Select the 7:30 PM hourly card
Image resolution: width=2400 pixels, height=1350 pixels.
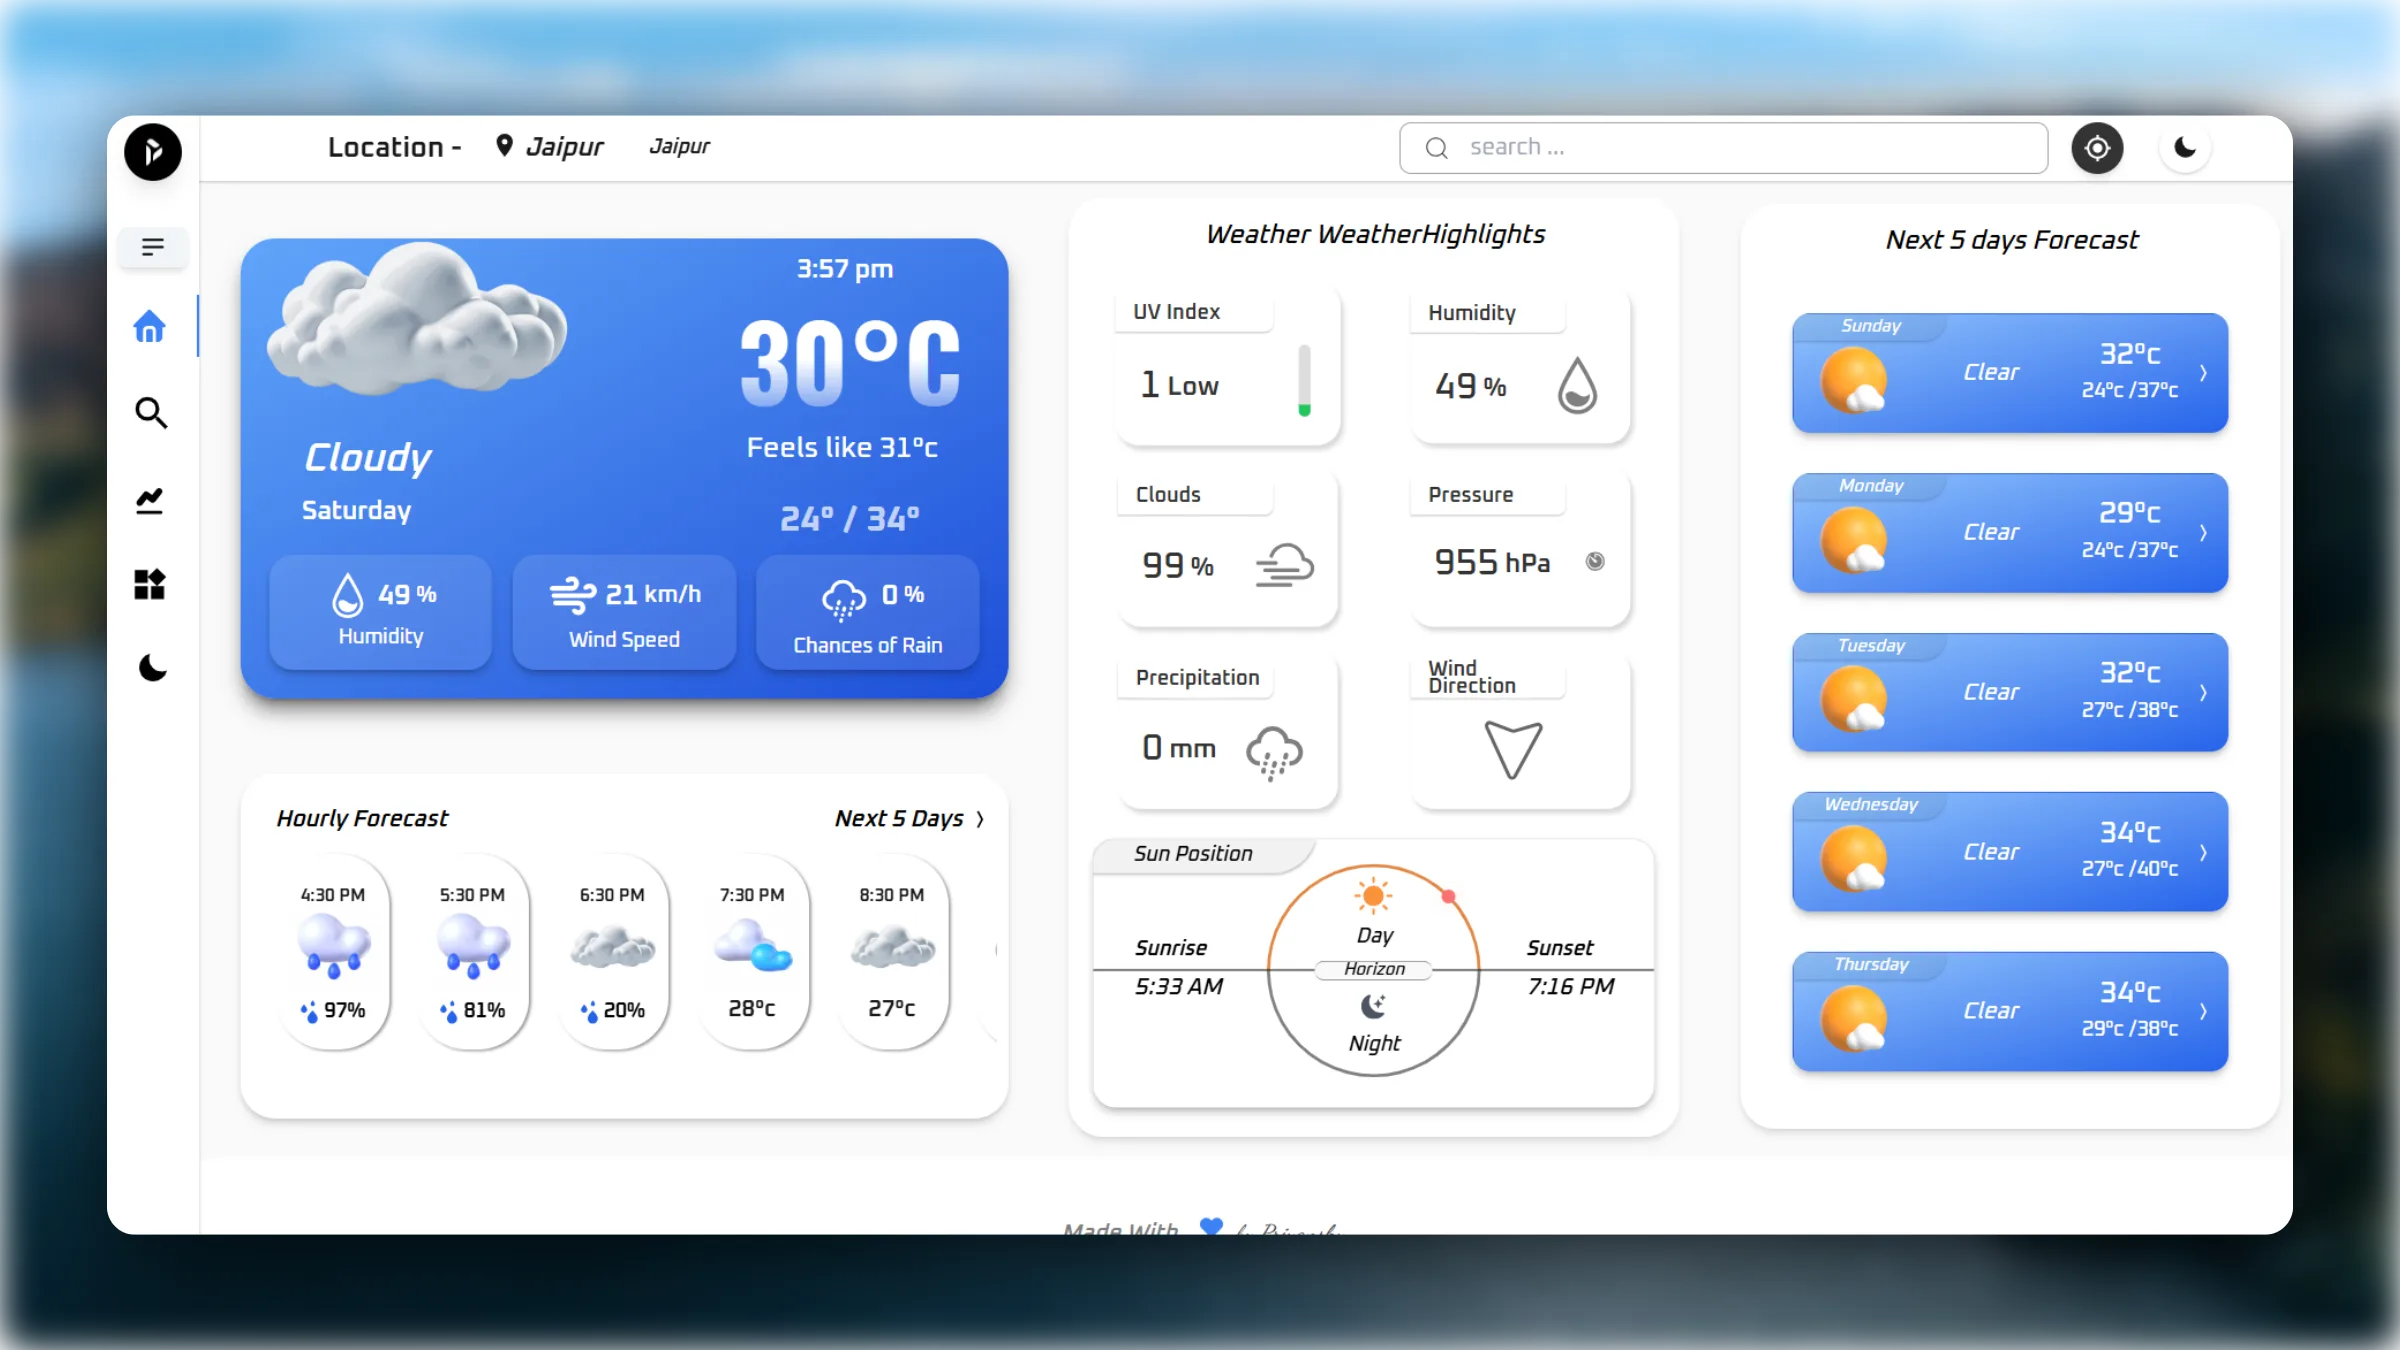click(753, 950)
